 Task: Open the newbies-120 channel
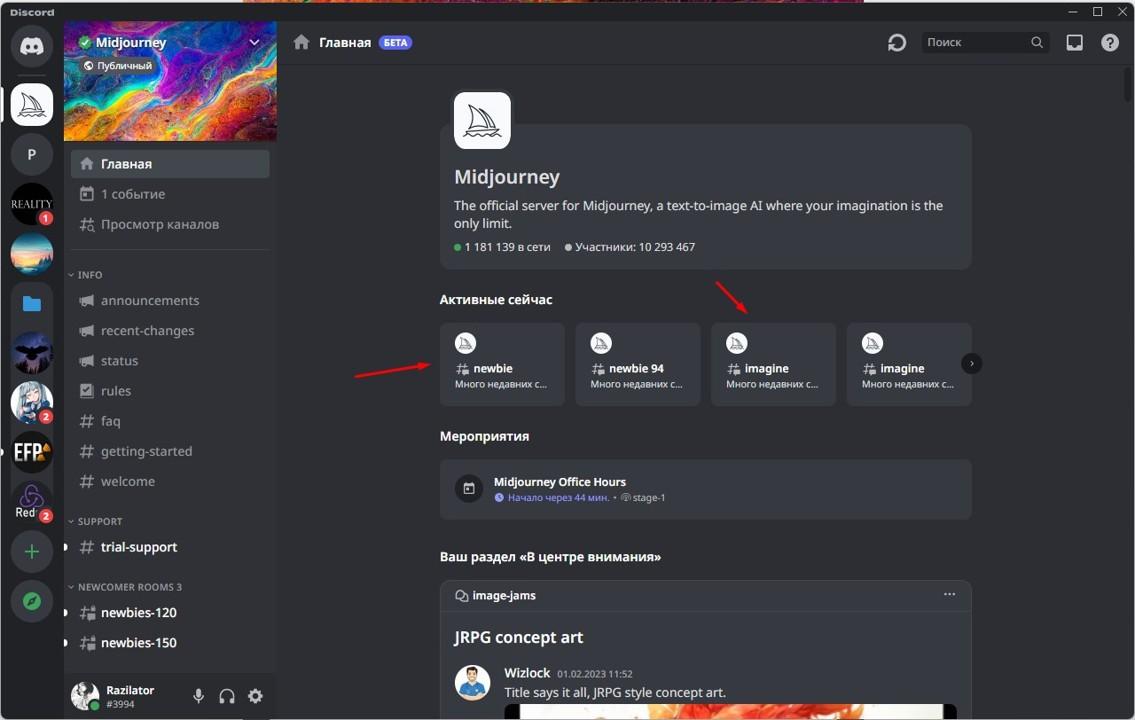(x=170, y=613)
